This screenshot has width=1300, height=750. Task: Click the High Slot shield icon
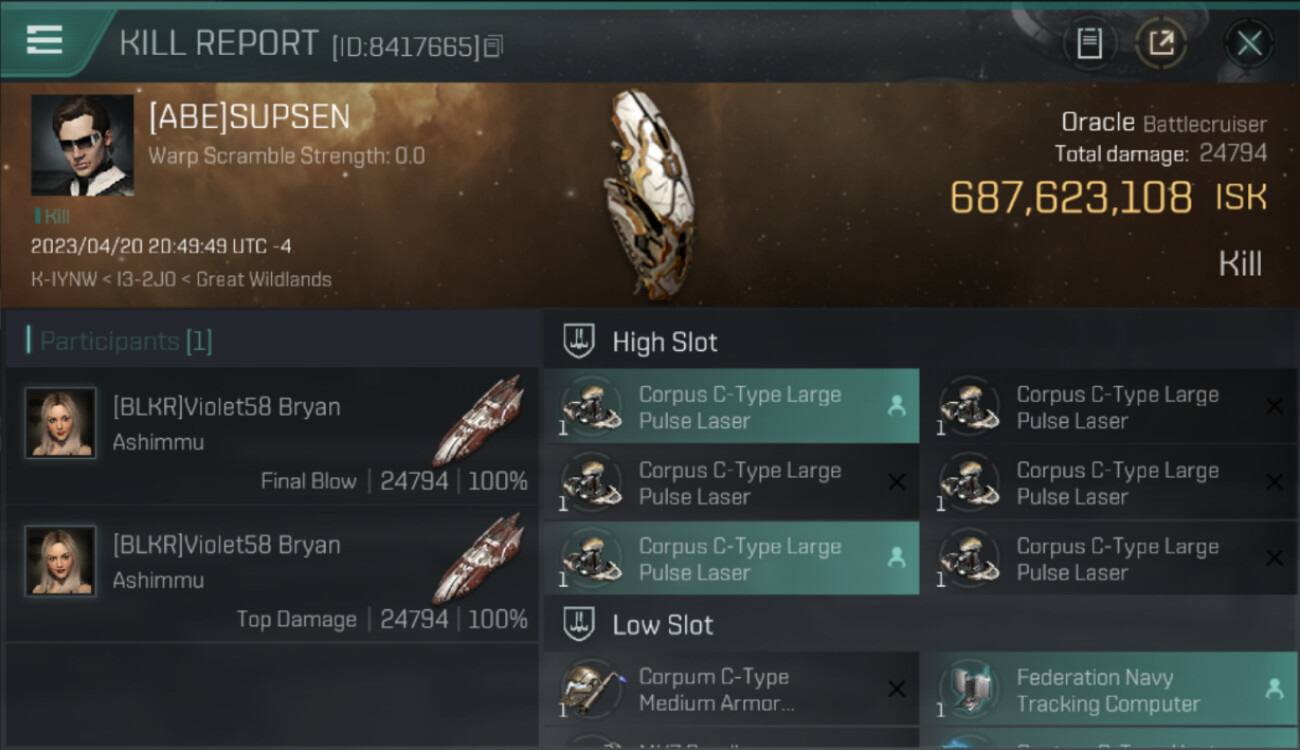tap(579, 341)
